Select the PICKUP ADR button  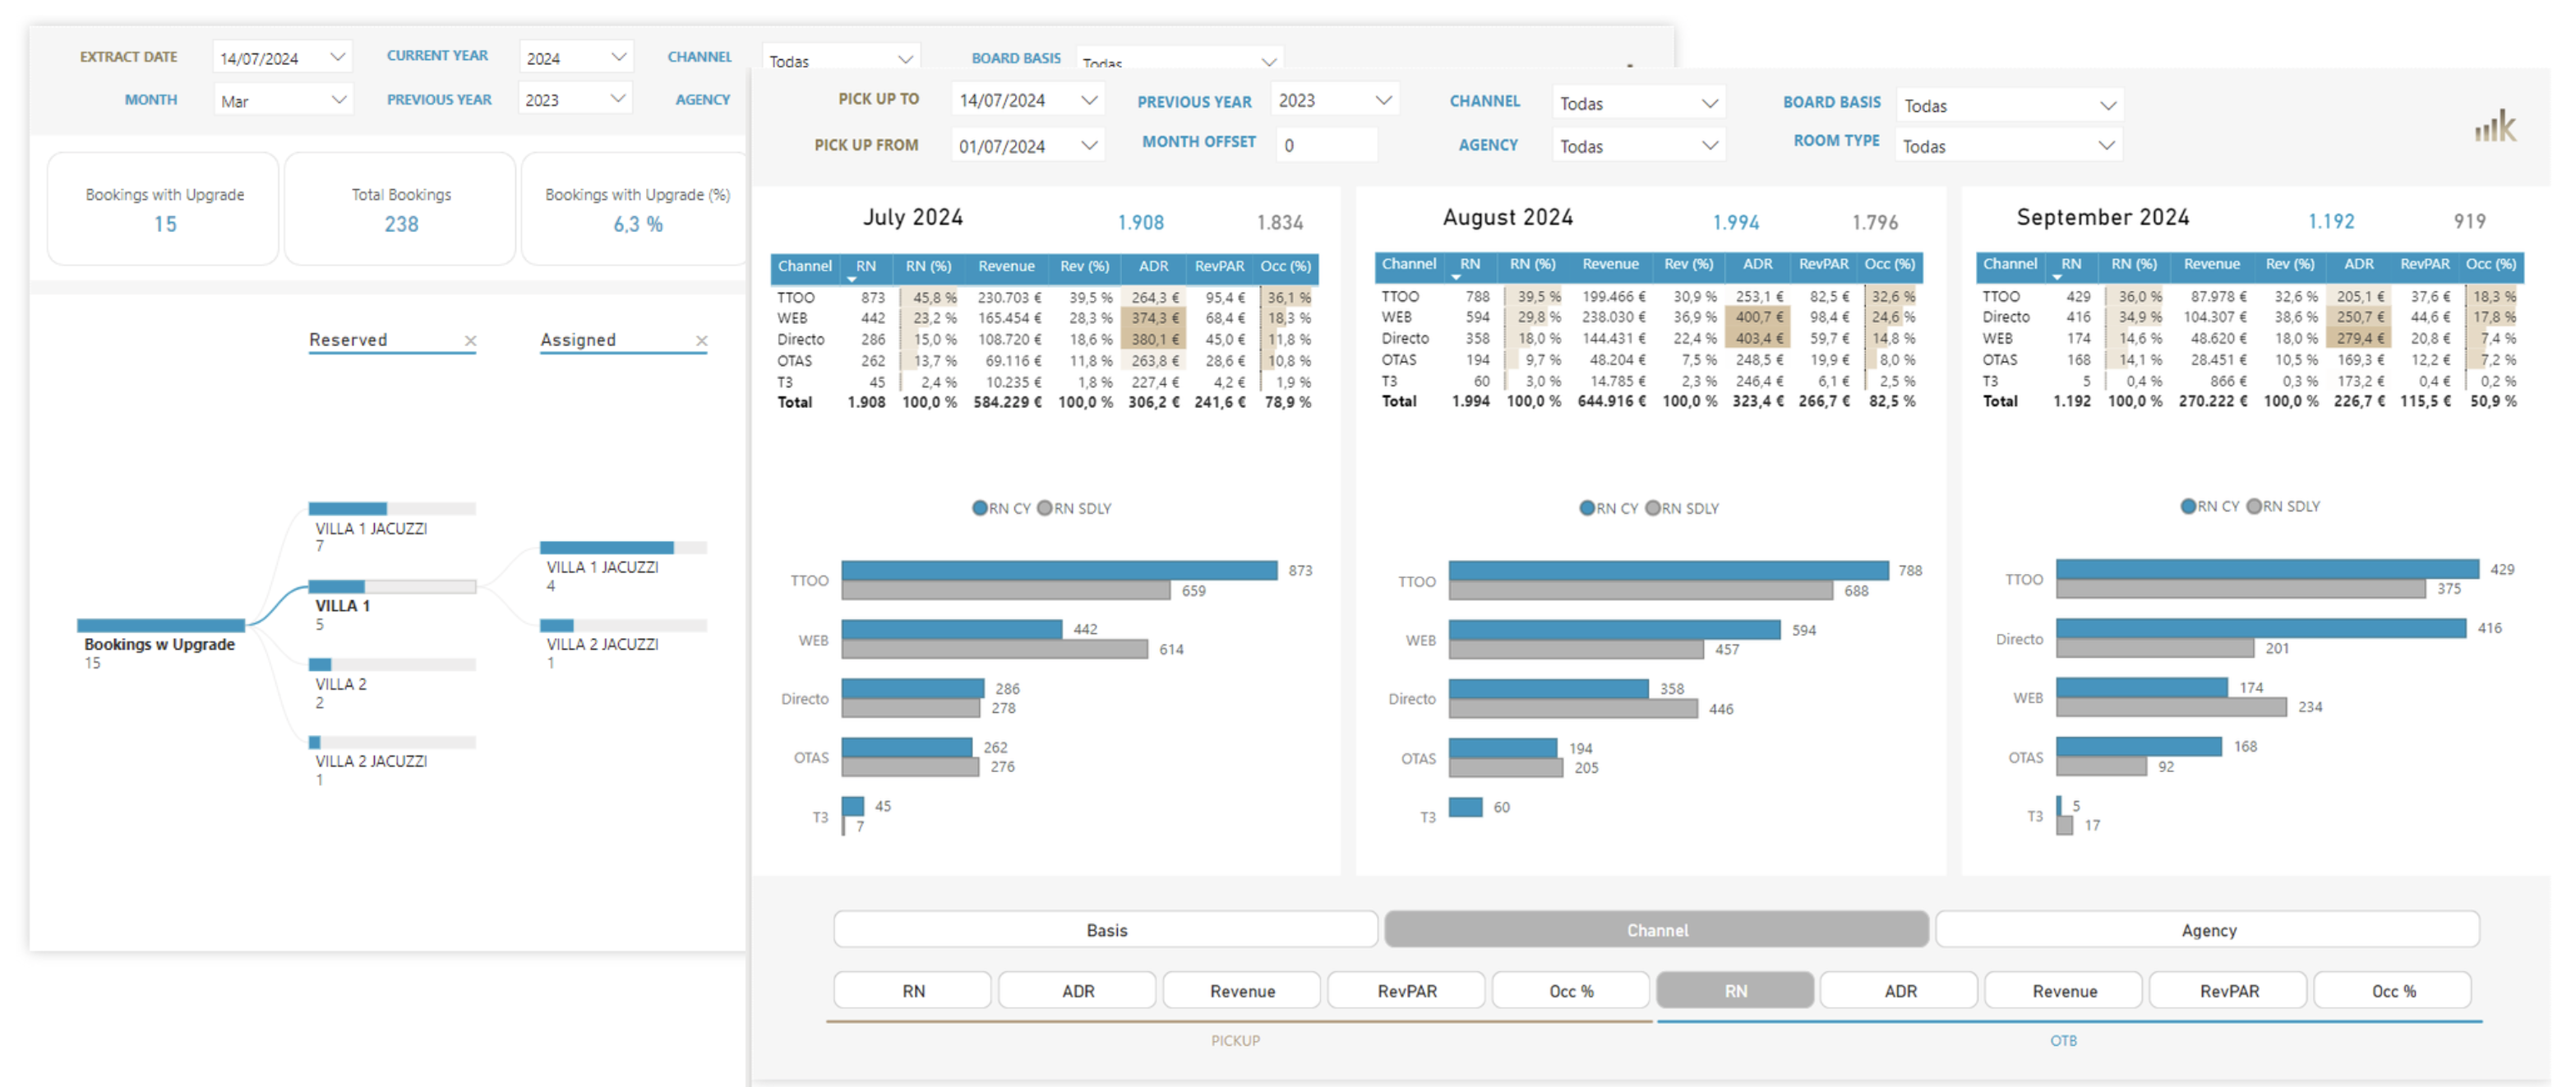pyautogui.click(x=1077, y=990)
